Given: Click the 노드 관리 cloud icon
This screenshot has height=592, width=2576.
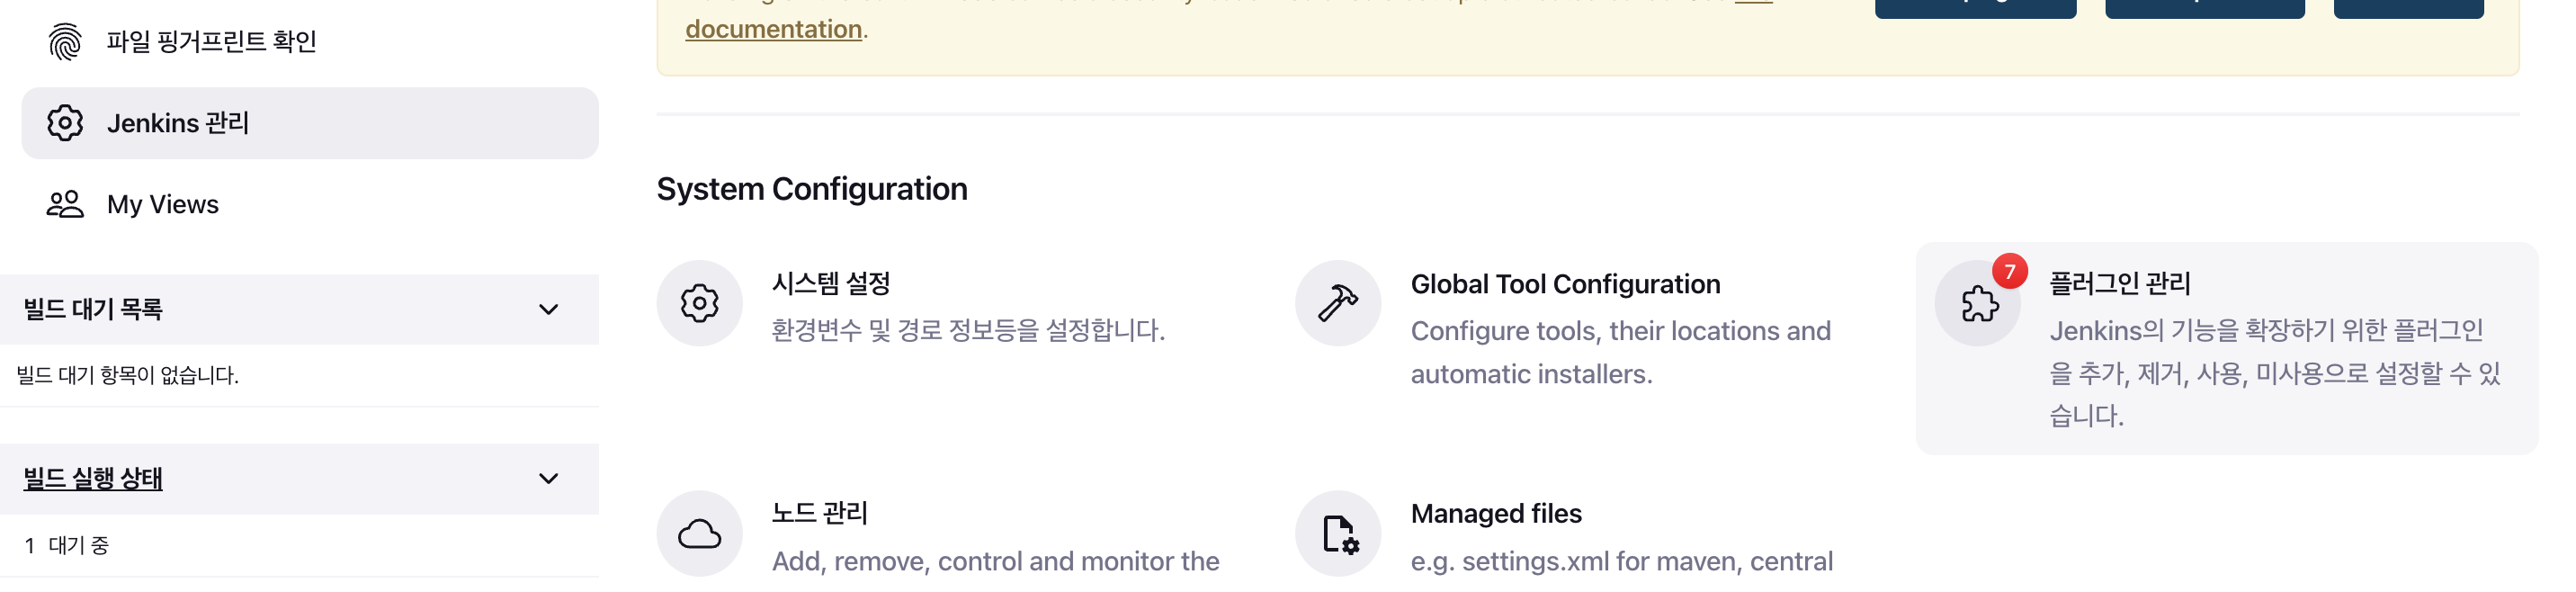Looking at the screenshot, I should (699, 533).
